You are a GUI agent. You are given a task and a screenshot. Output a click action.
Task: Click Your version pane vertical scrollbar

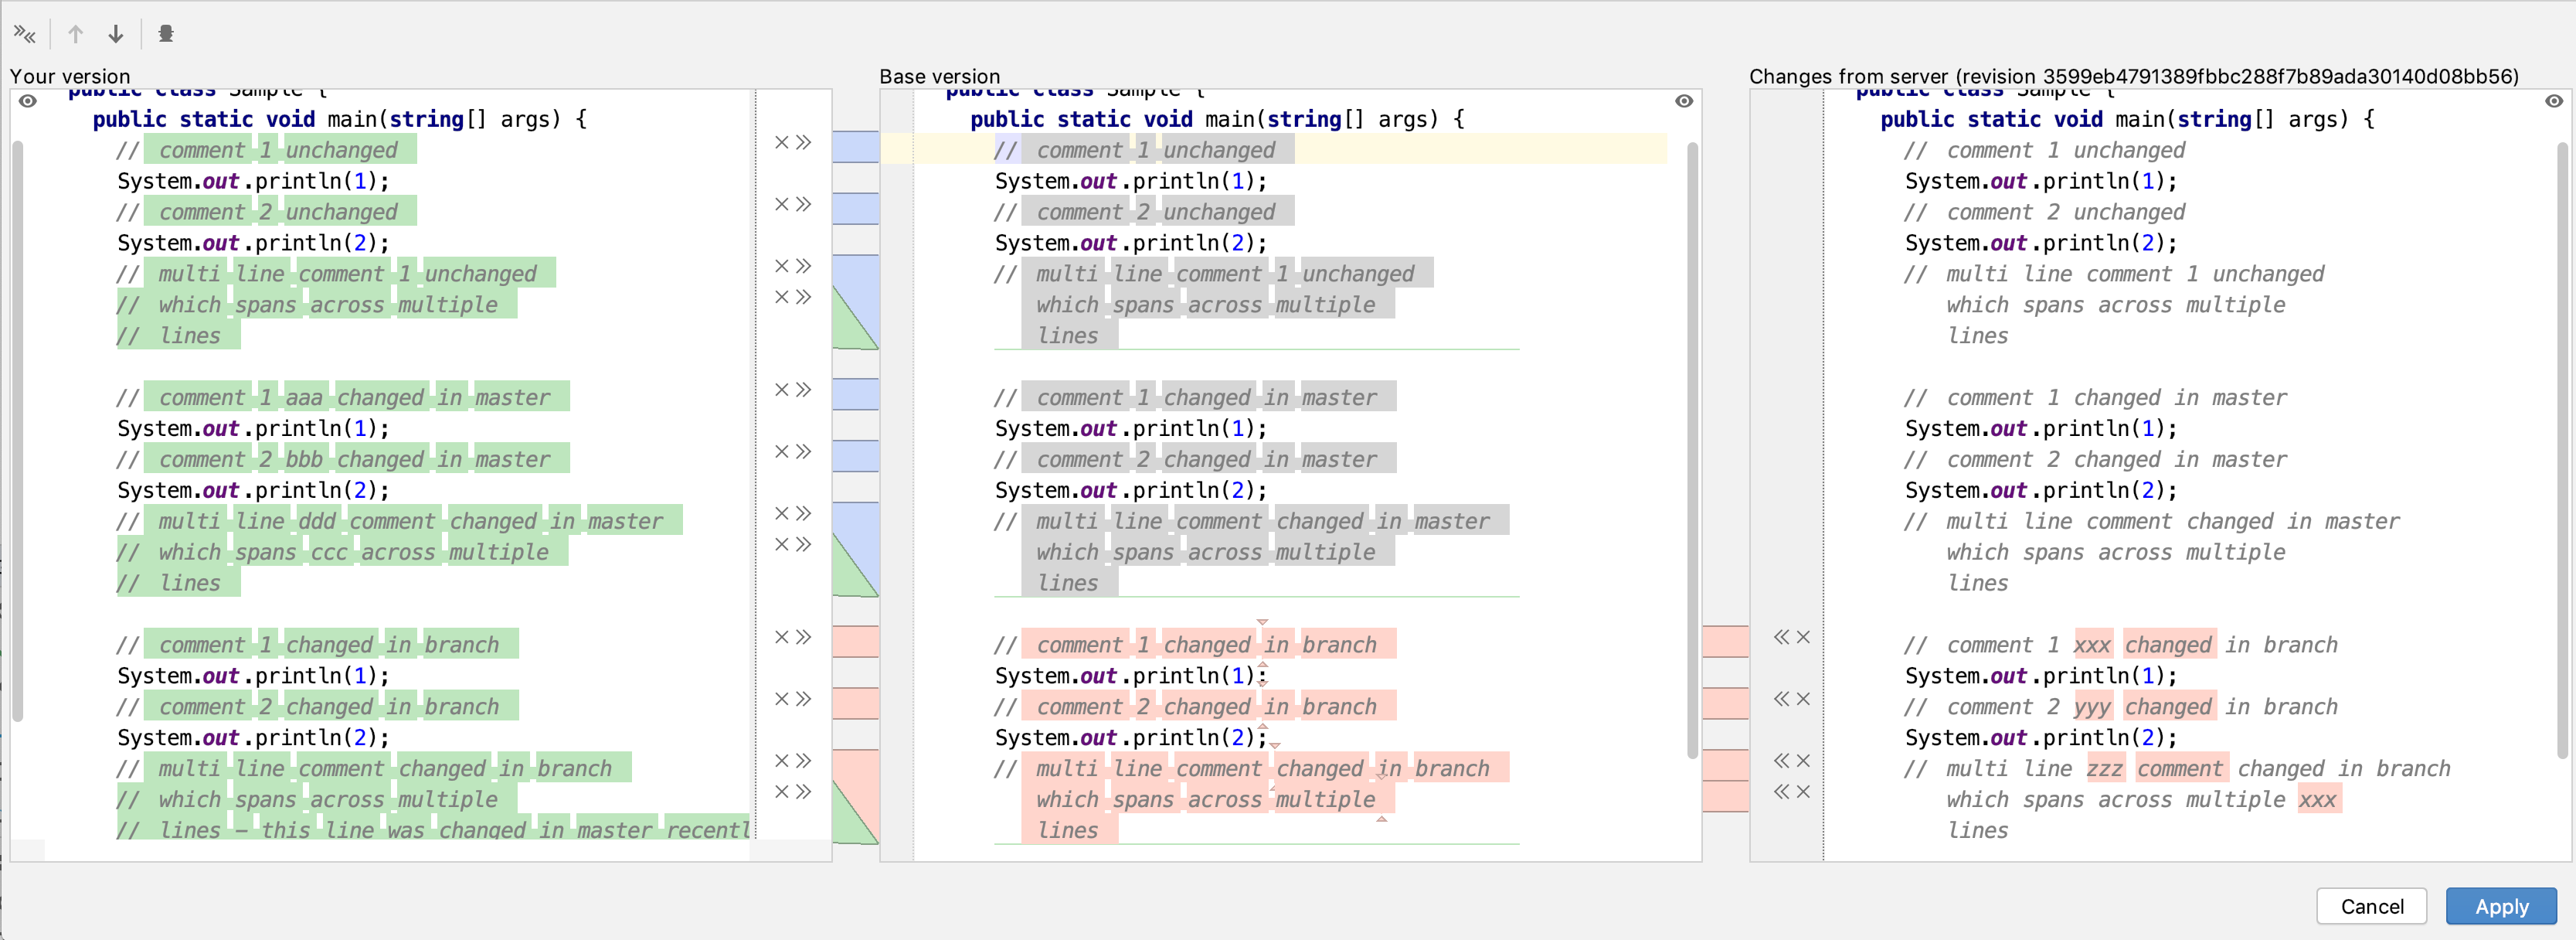(17, 430)
